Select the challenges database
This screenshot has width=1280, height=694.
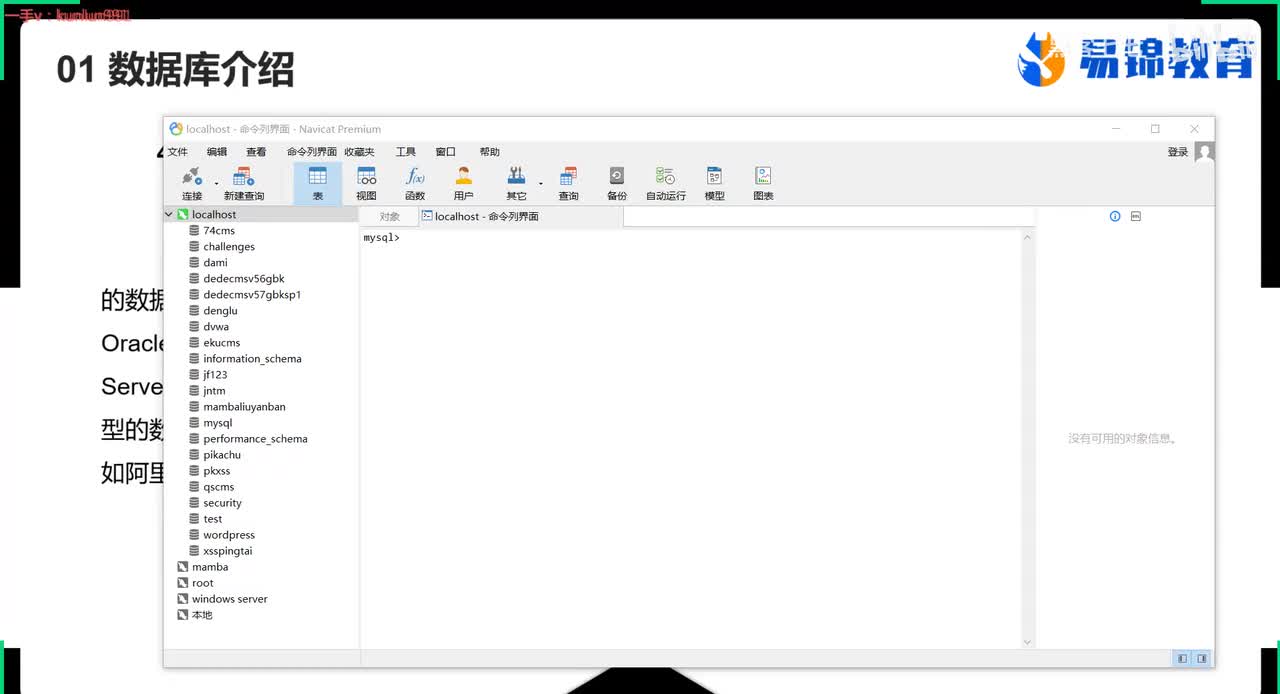coord(229,247)
